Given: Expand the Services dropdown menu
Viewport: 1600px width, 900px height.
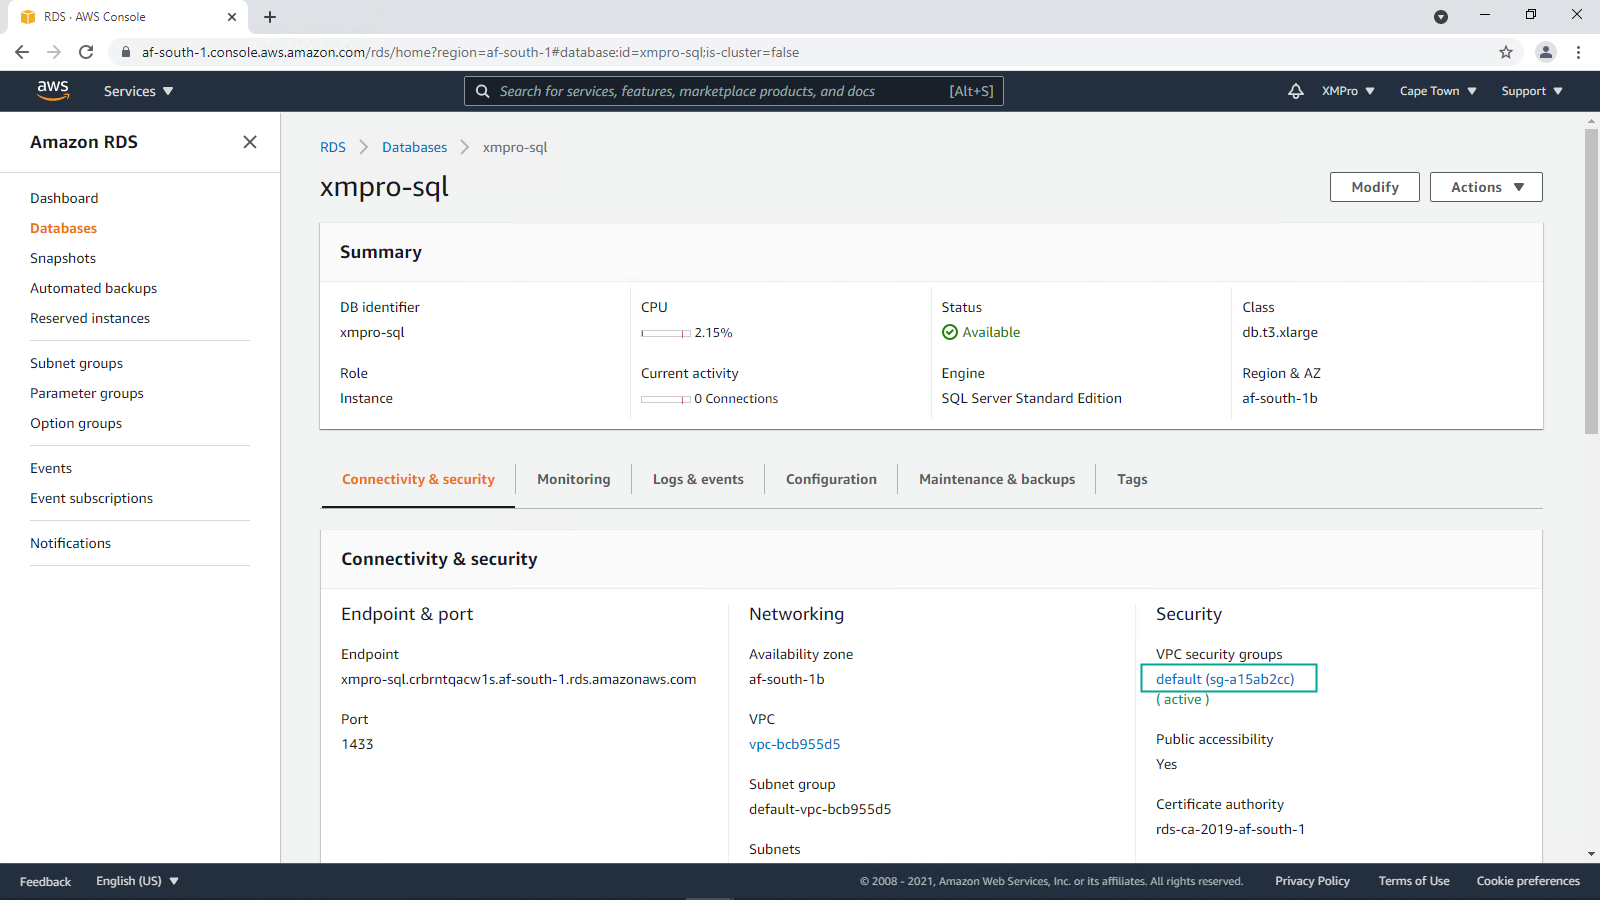Looking at the screenshot, I should 139,91.
